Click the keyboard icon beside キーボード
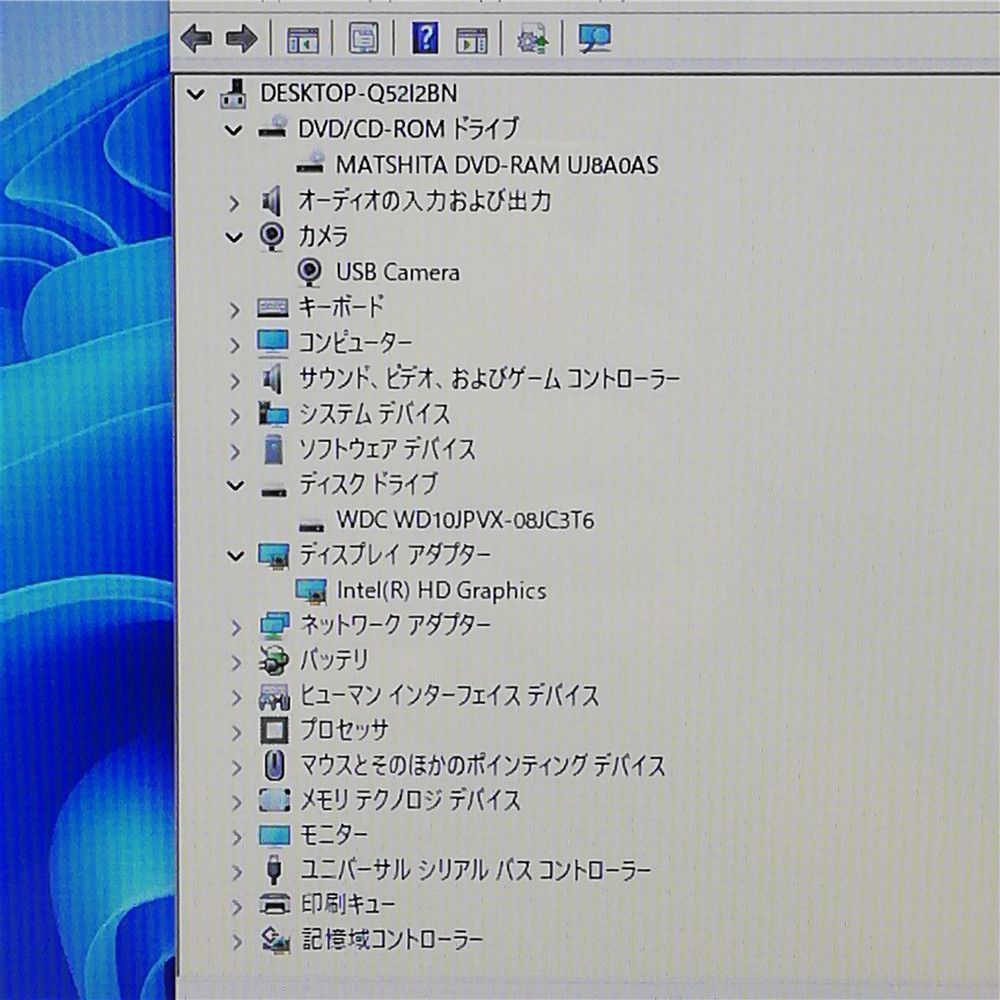Image resolution: width=1000 pixels, height=1000 pixels. 272,308
